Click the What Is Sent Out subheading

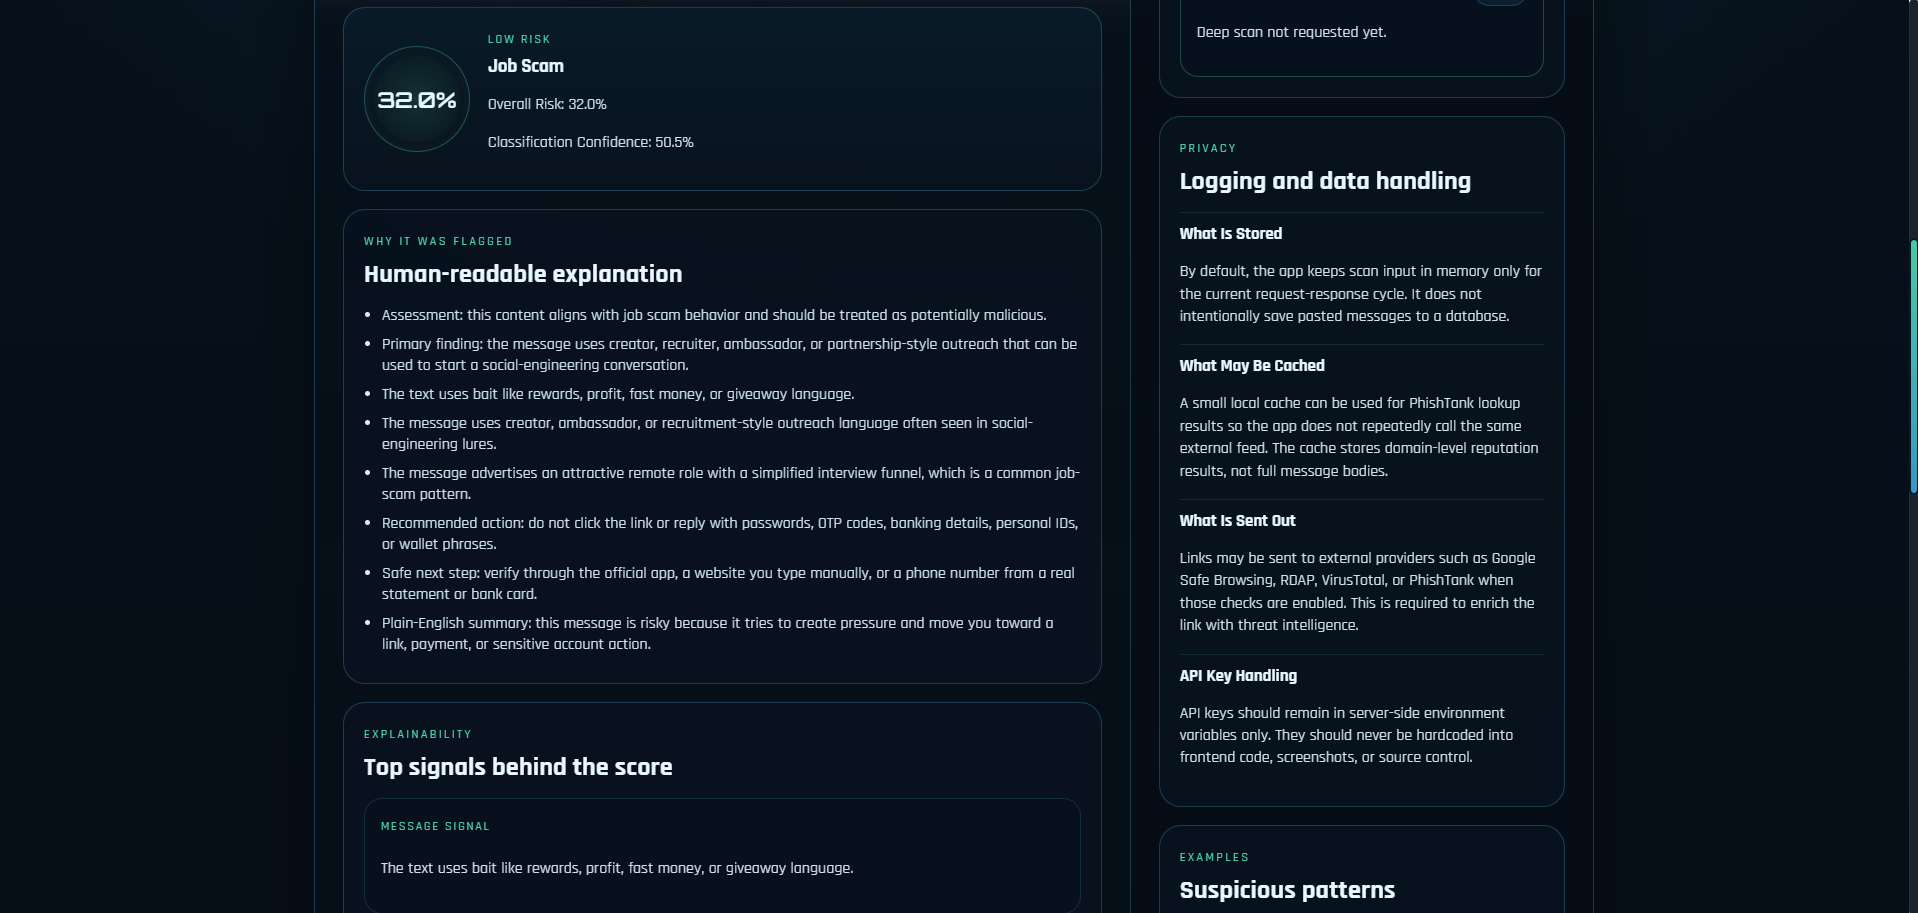pos(1237,521)
